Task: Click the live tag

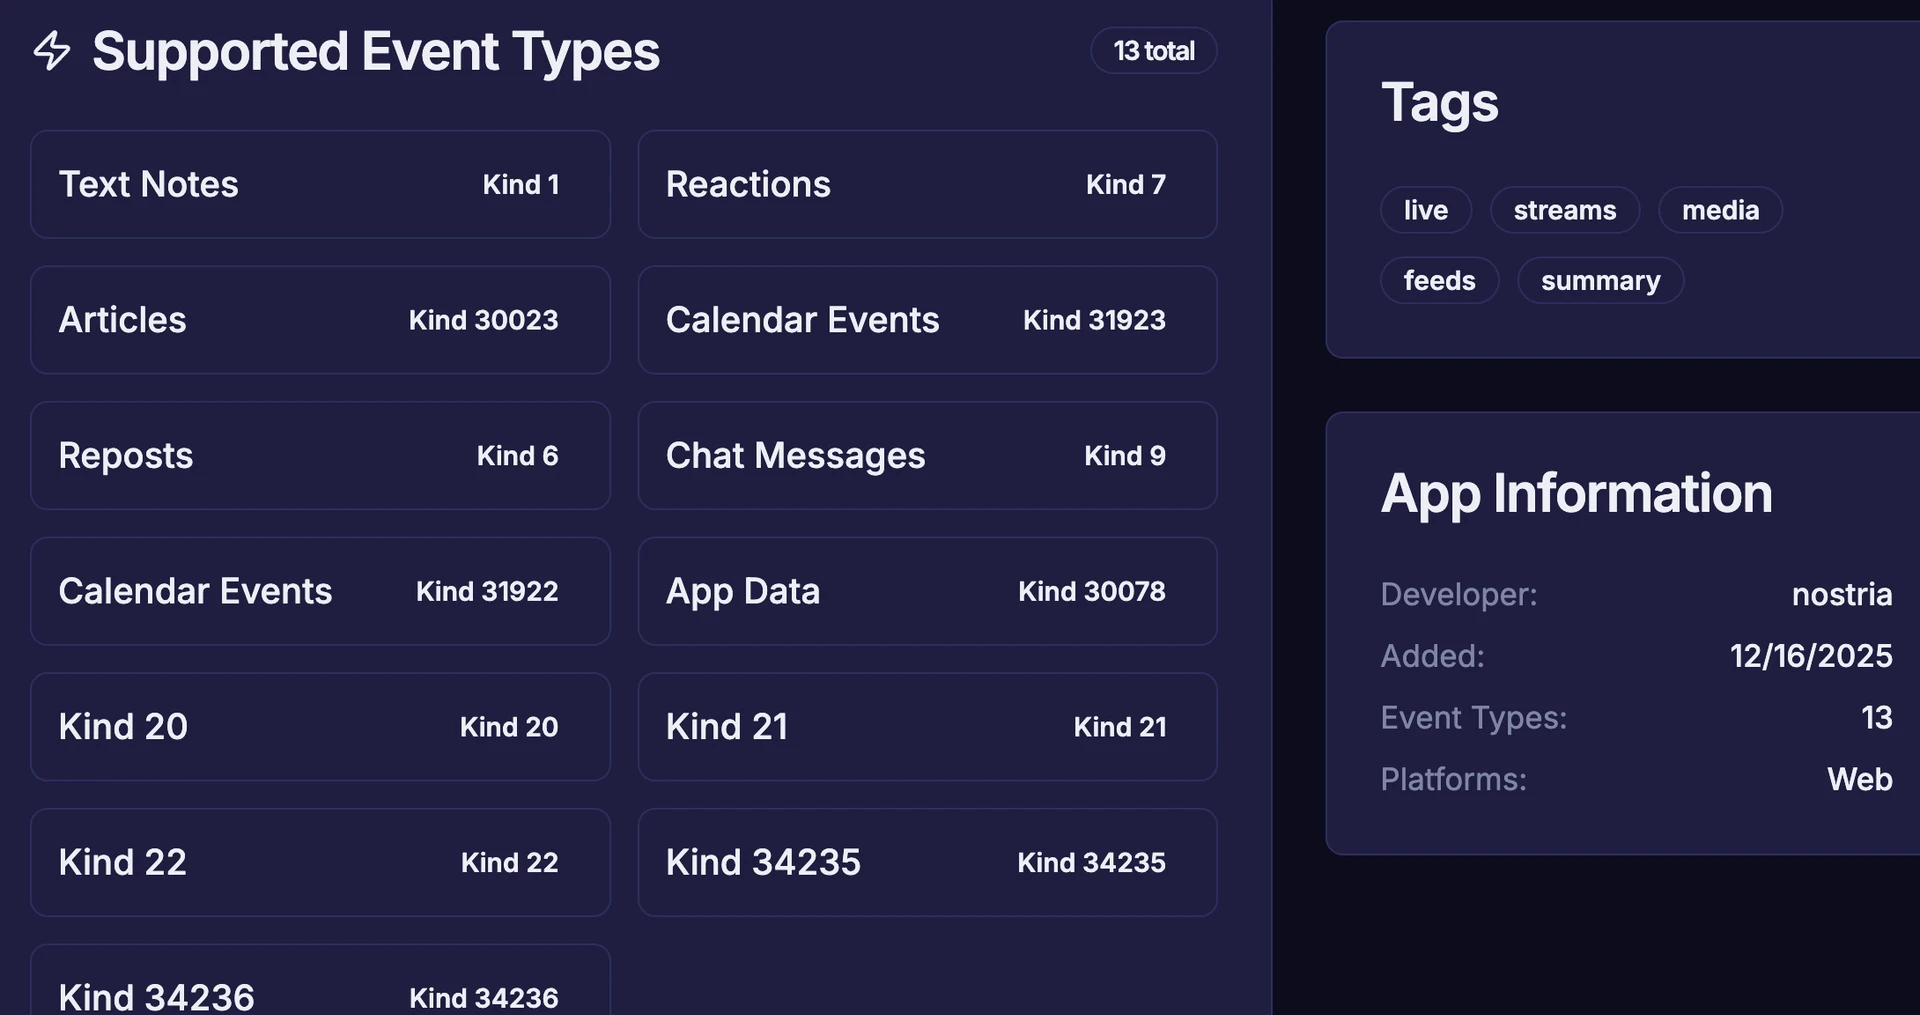Action: [x=1425, y=210]
